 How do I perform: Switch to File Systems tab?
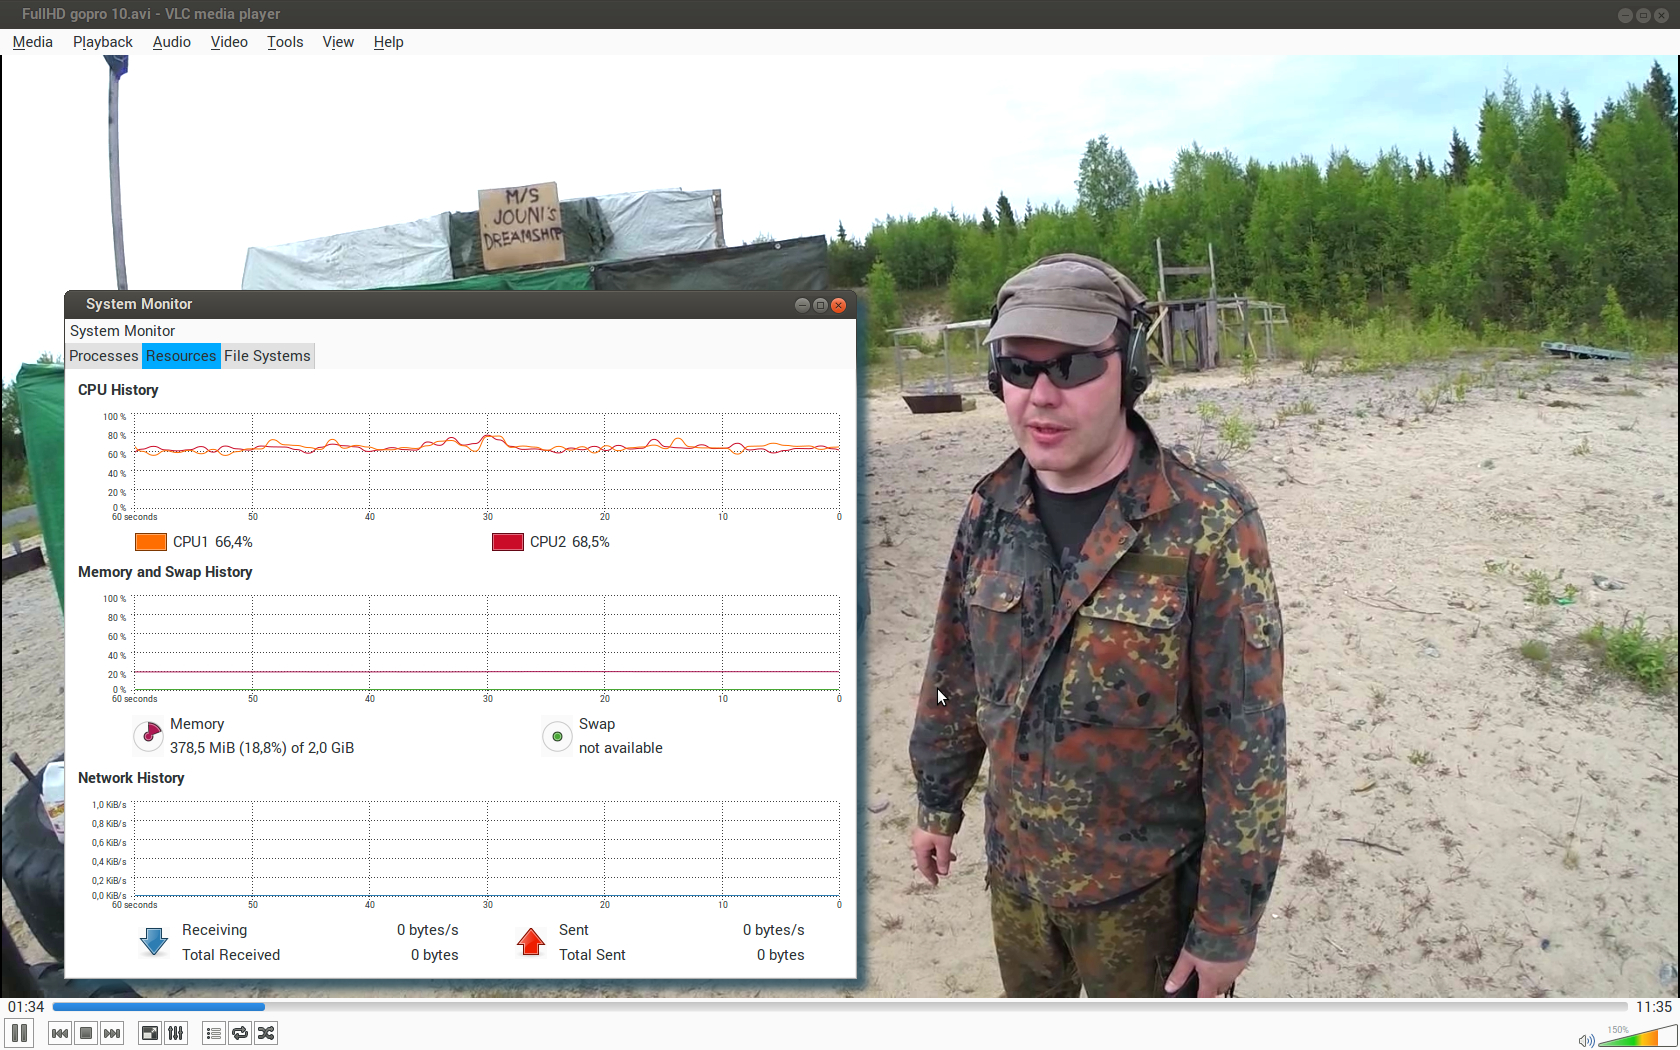coord(267,356)
